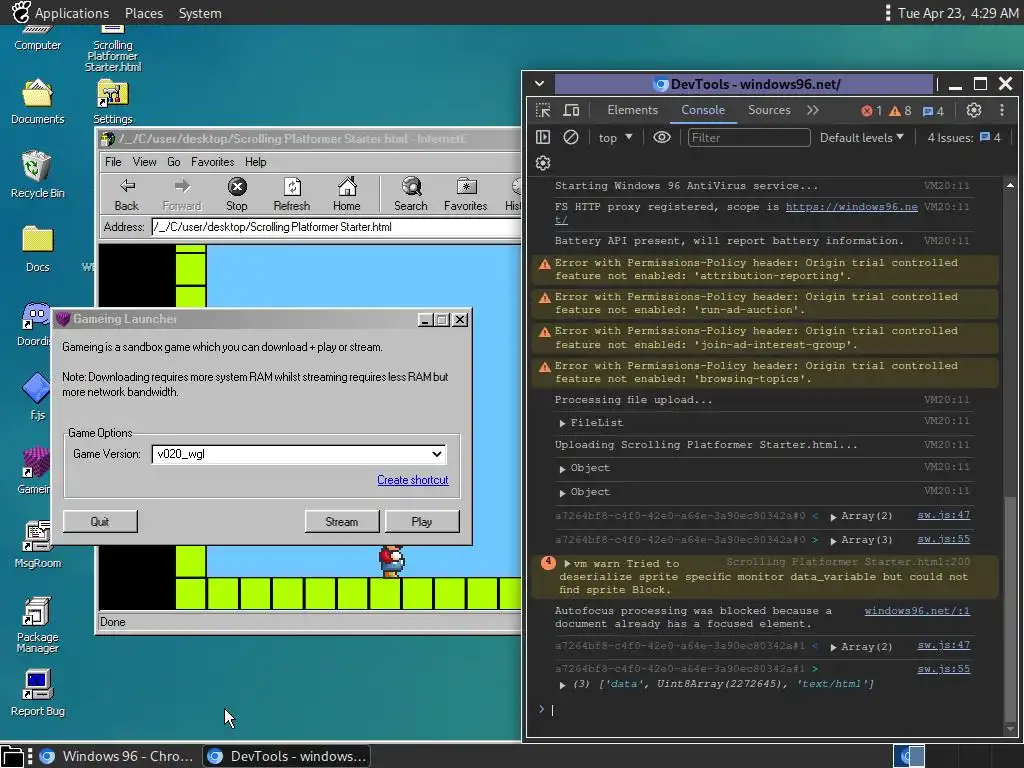The width and height of the screenshot is (1024, 768).
Task: Expand the first Object console entry
Action: click(562, 469)
